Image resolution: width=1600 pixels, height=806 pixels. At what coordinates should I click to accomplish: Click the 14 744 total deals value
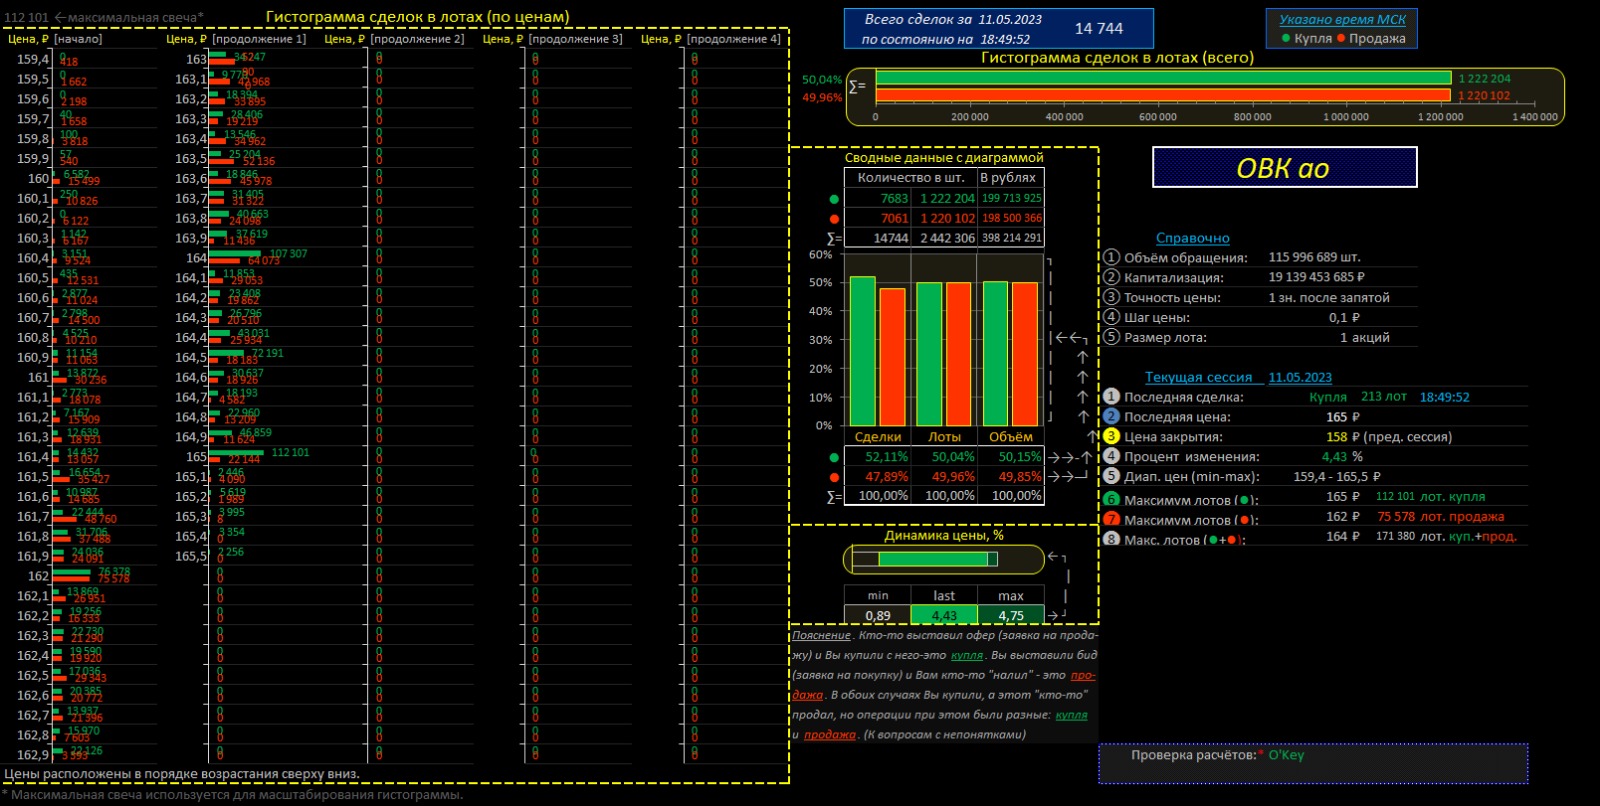pyautogui.click(x=1099, y=29)
